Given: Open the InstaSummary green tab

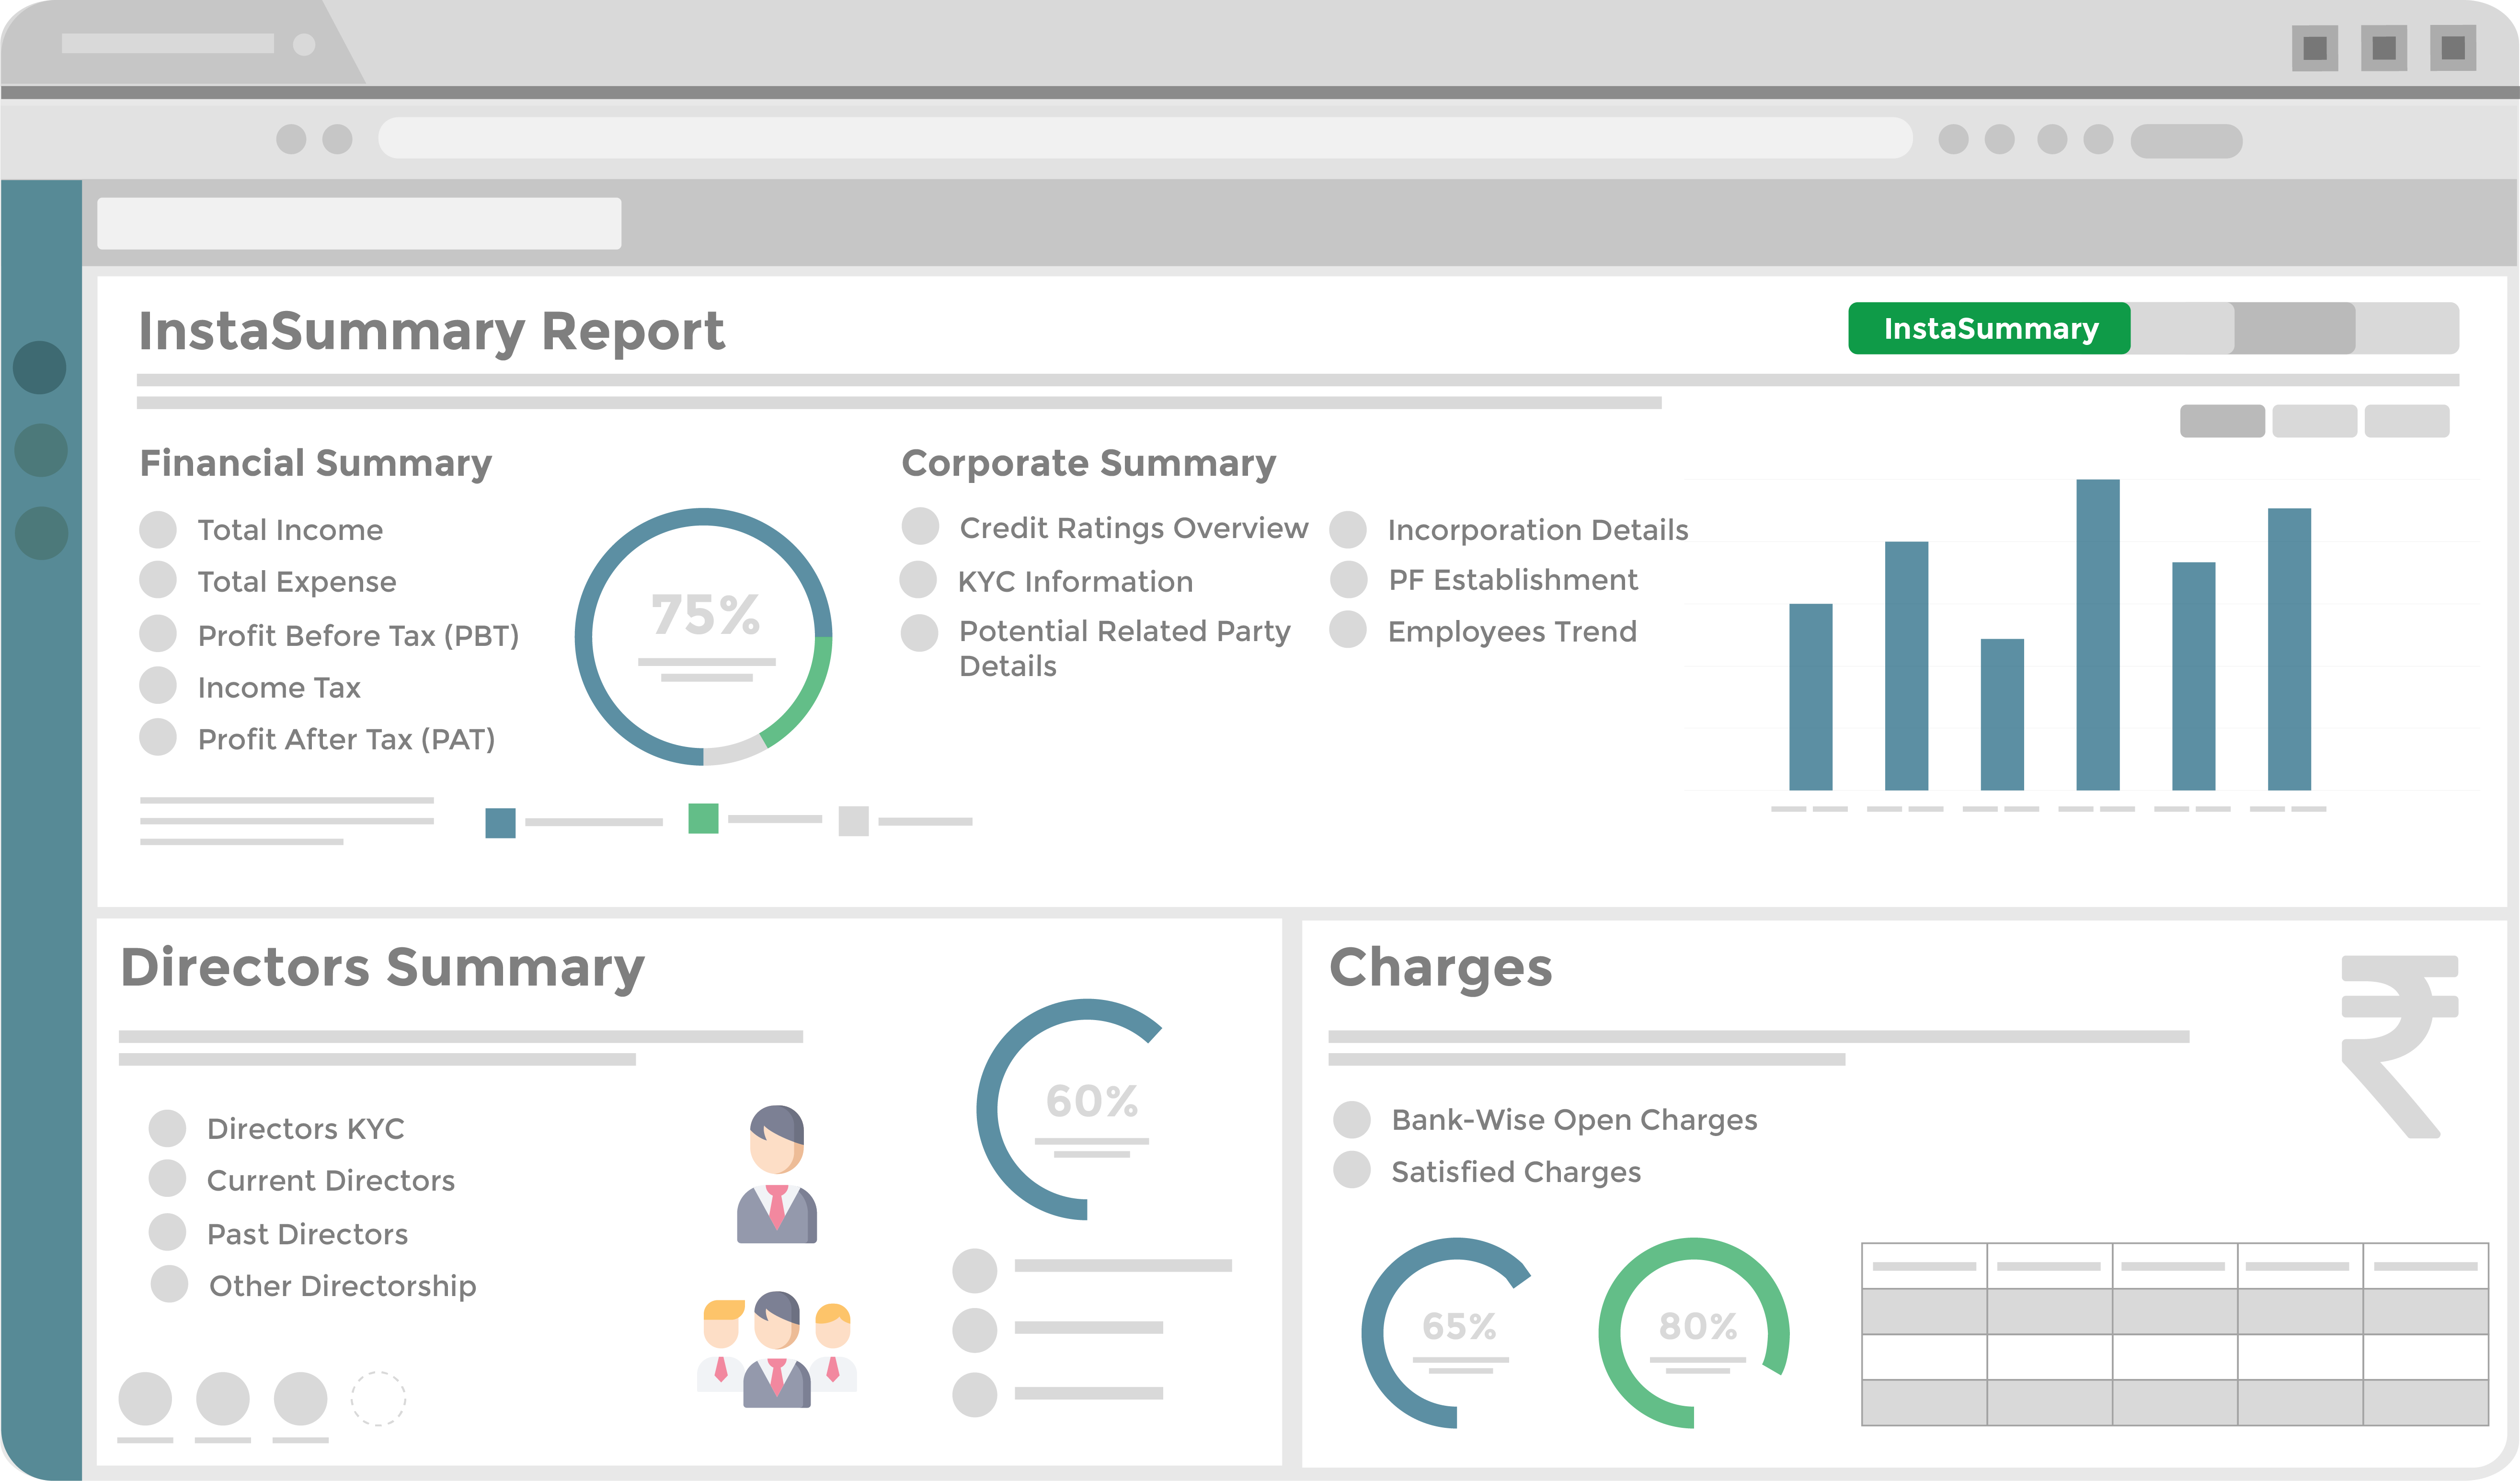Looking at the screenshot, I should pos(1989,328).
